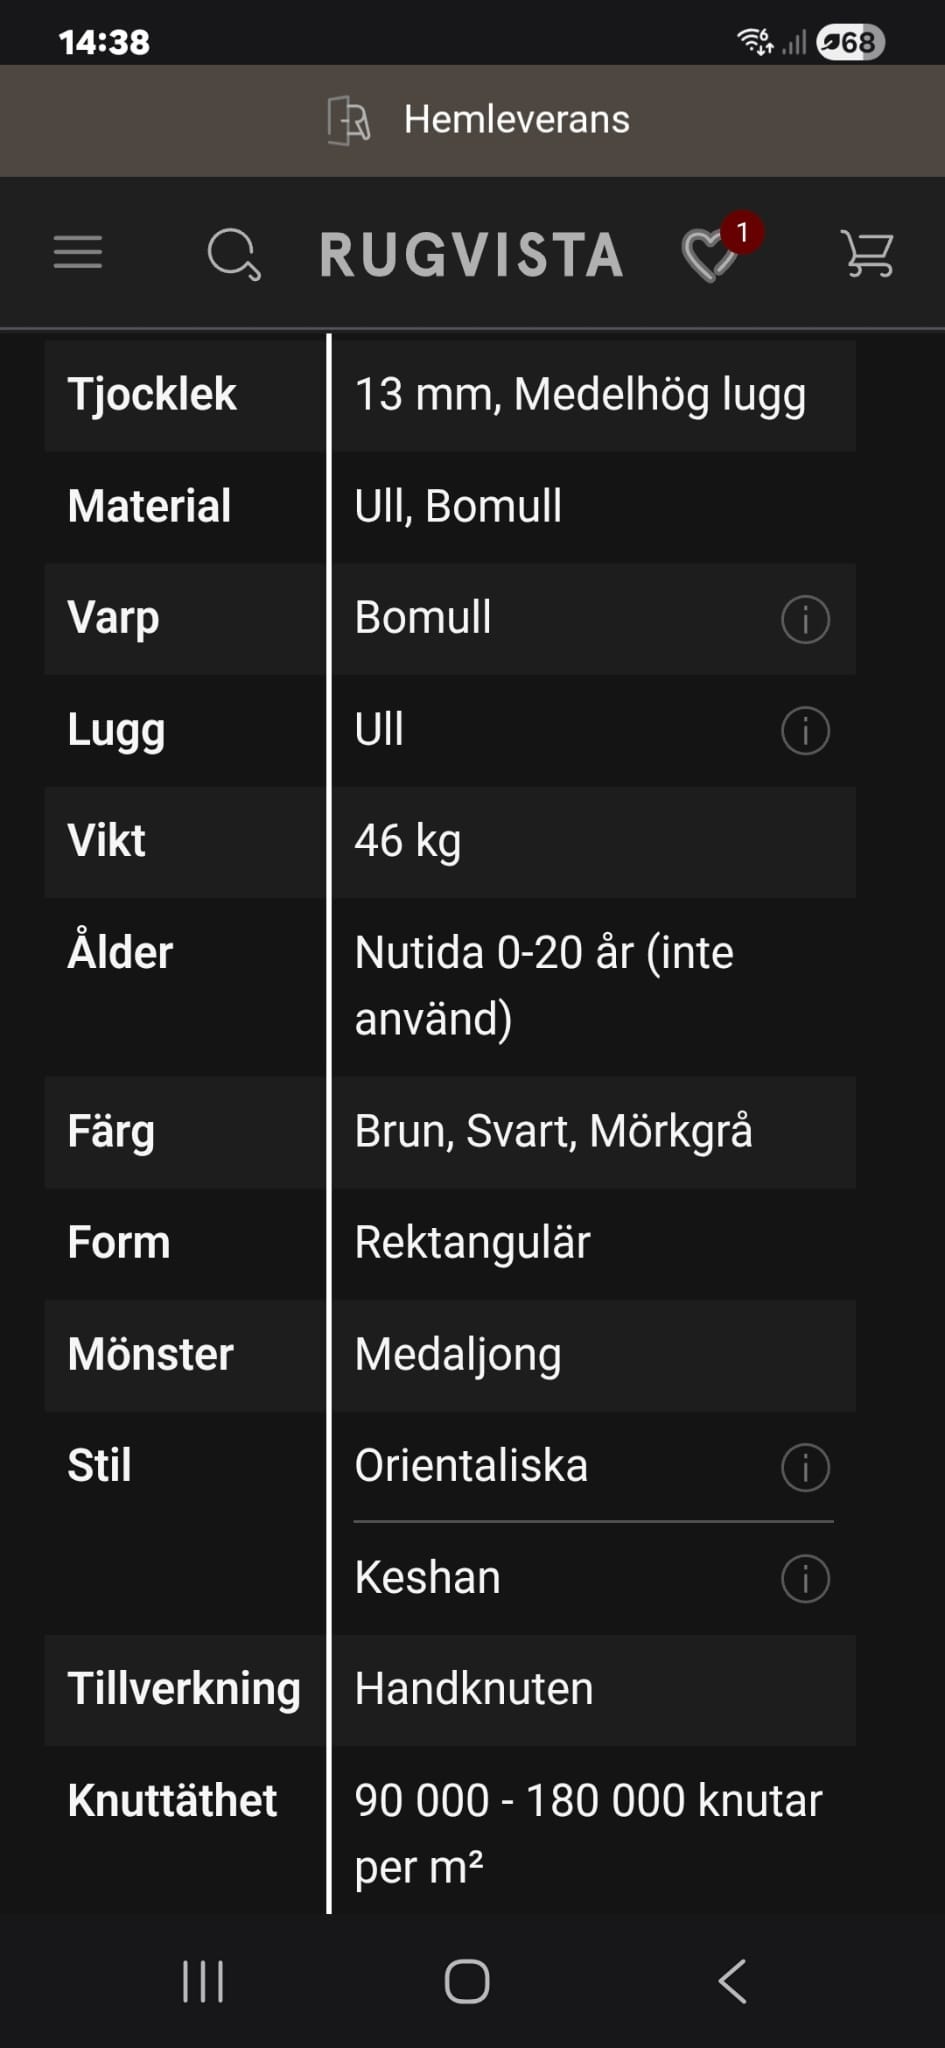Screen dimensions: 945x2048
Task: Tap the Medaljong pattern value
Action: click(458, 1355)
